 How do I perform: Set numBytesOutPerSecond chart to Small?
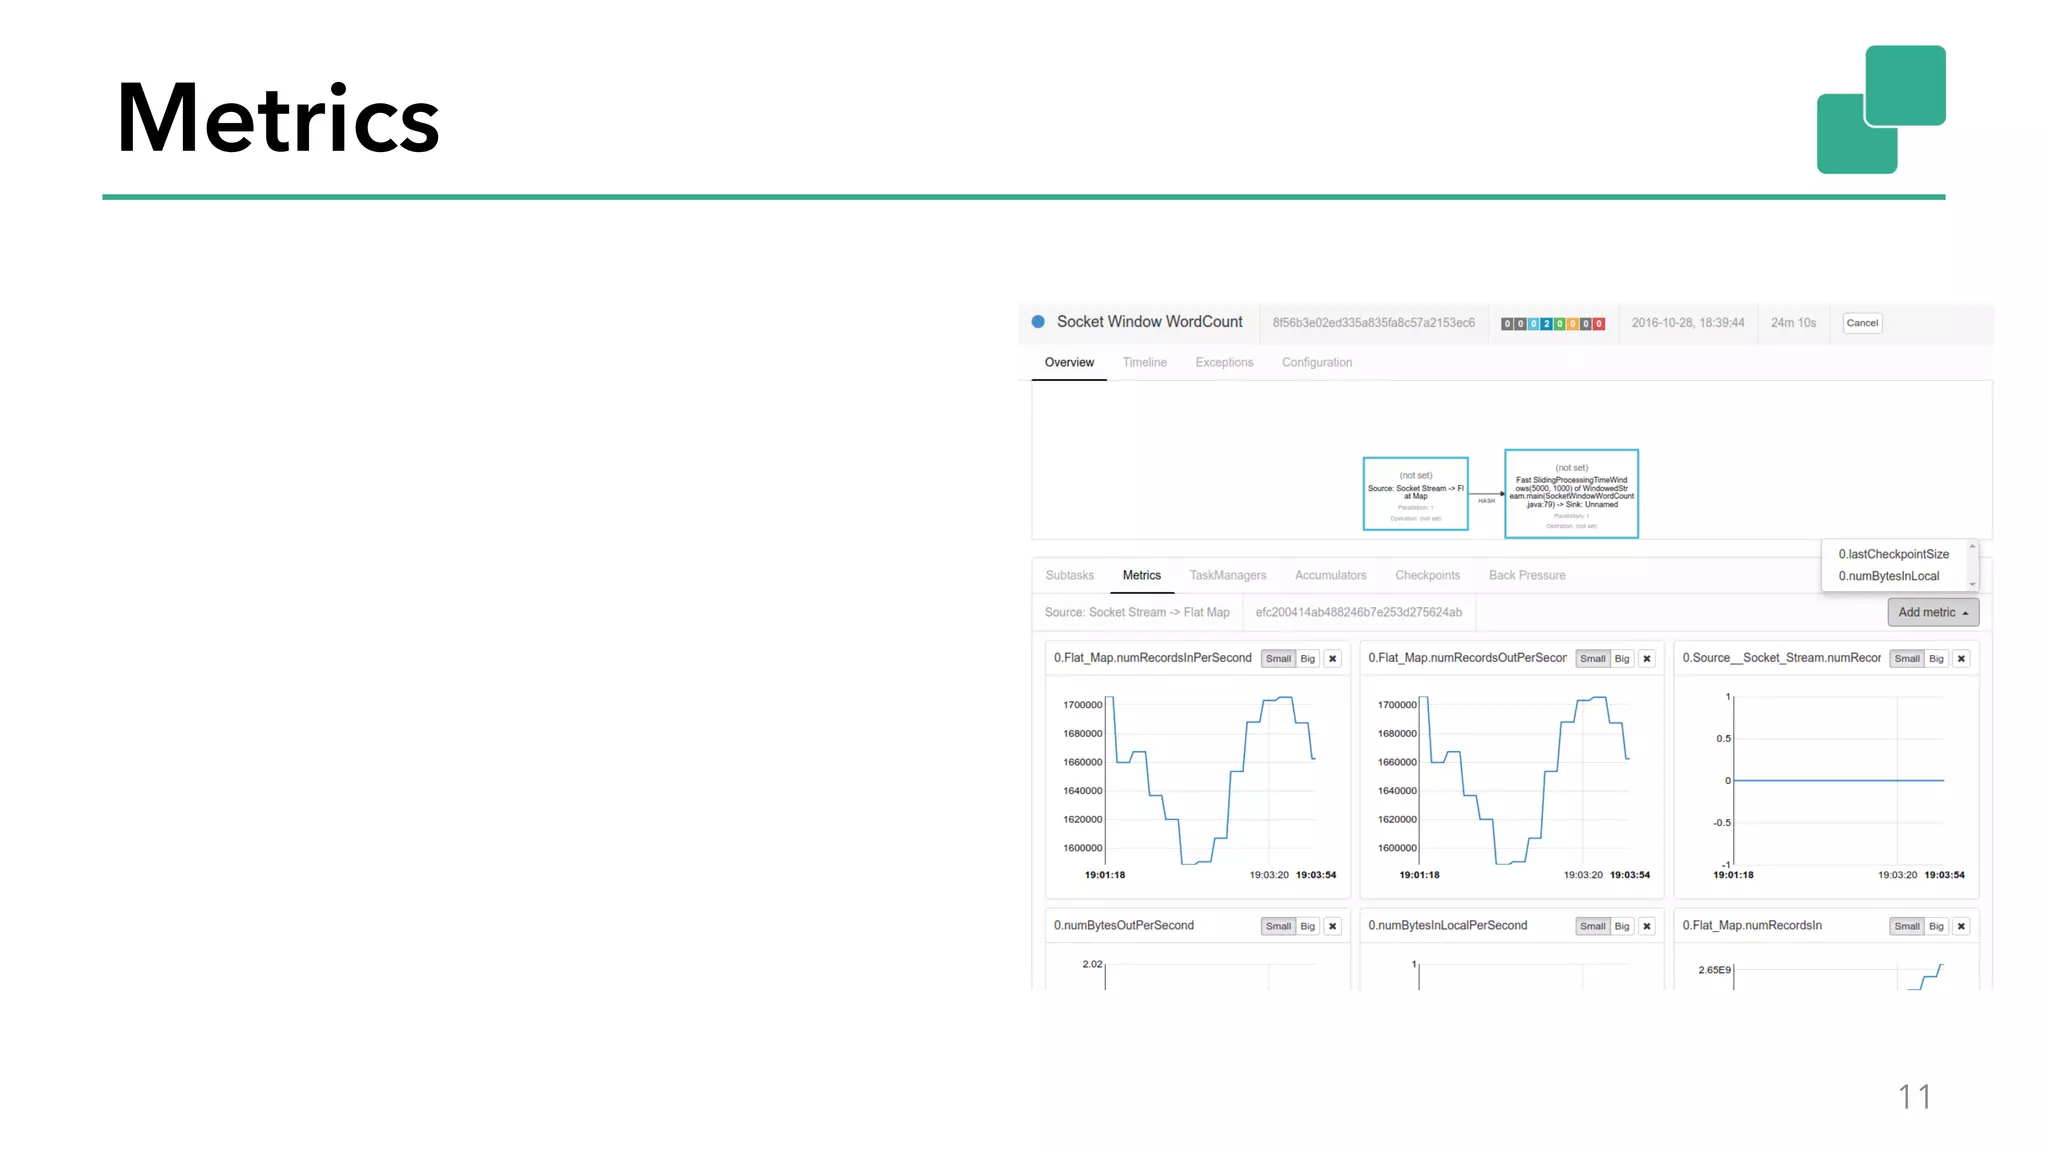tap(1278, 927)
